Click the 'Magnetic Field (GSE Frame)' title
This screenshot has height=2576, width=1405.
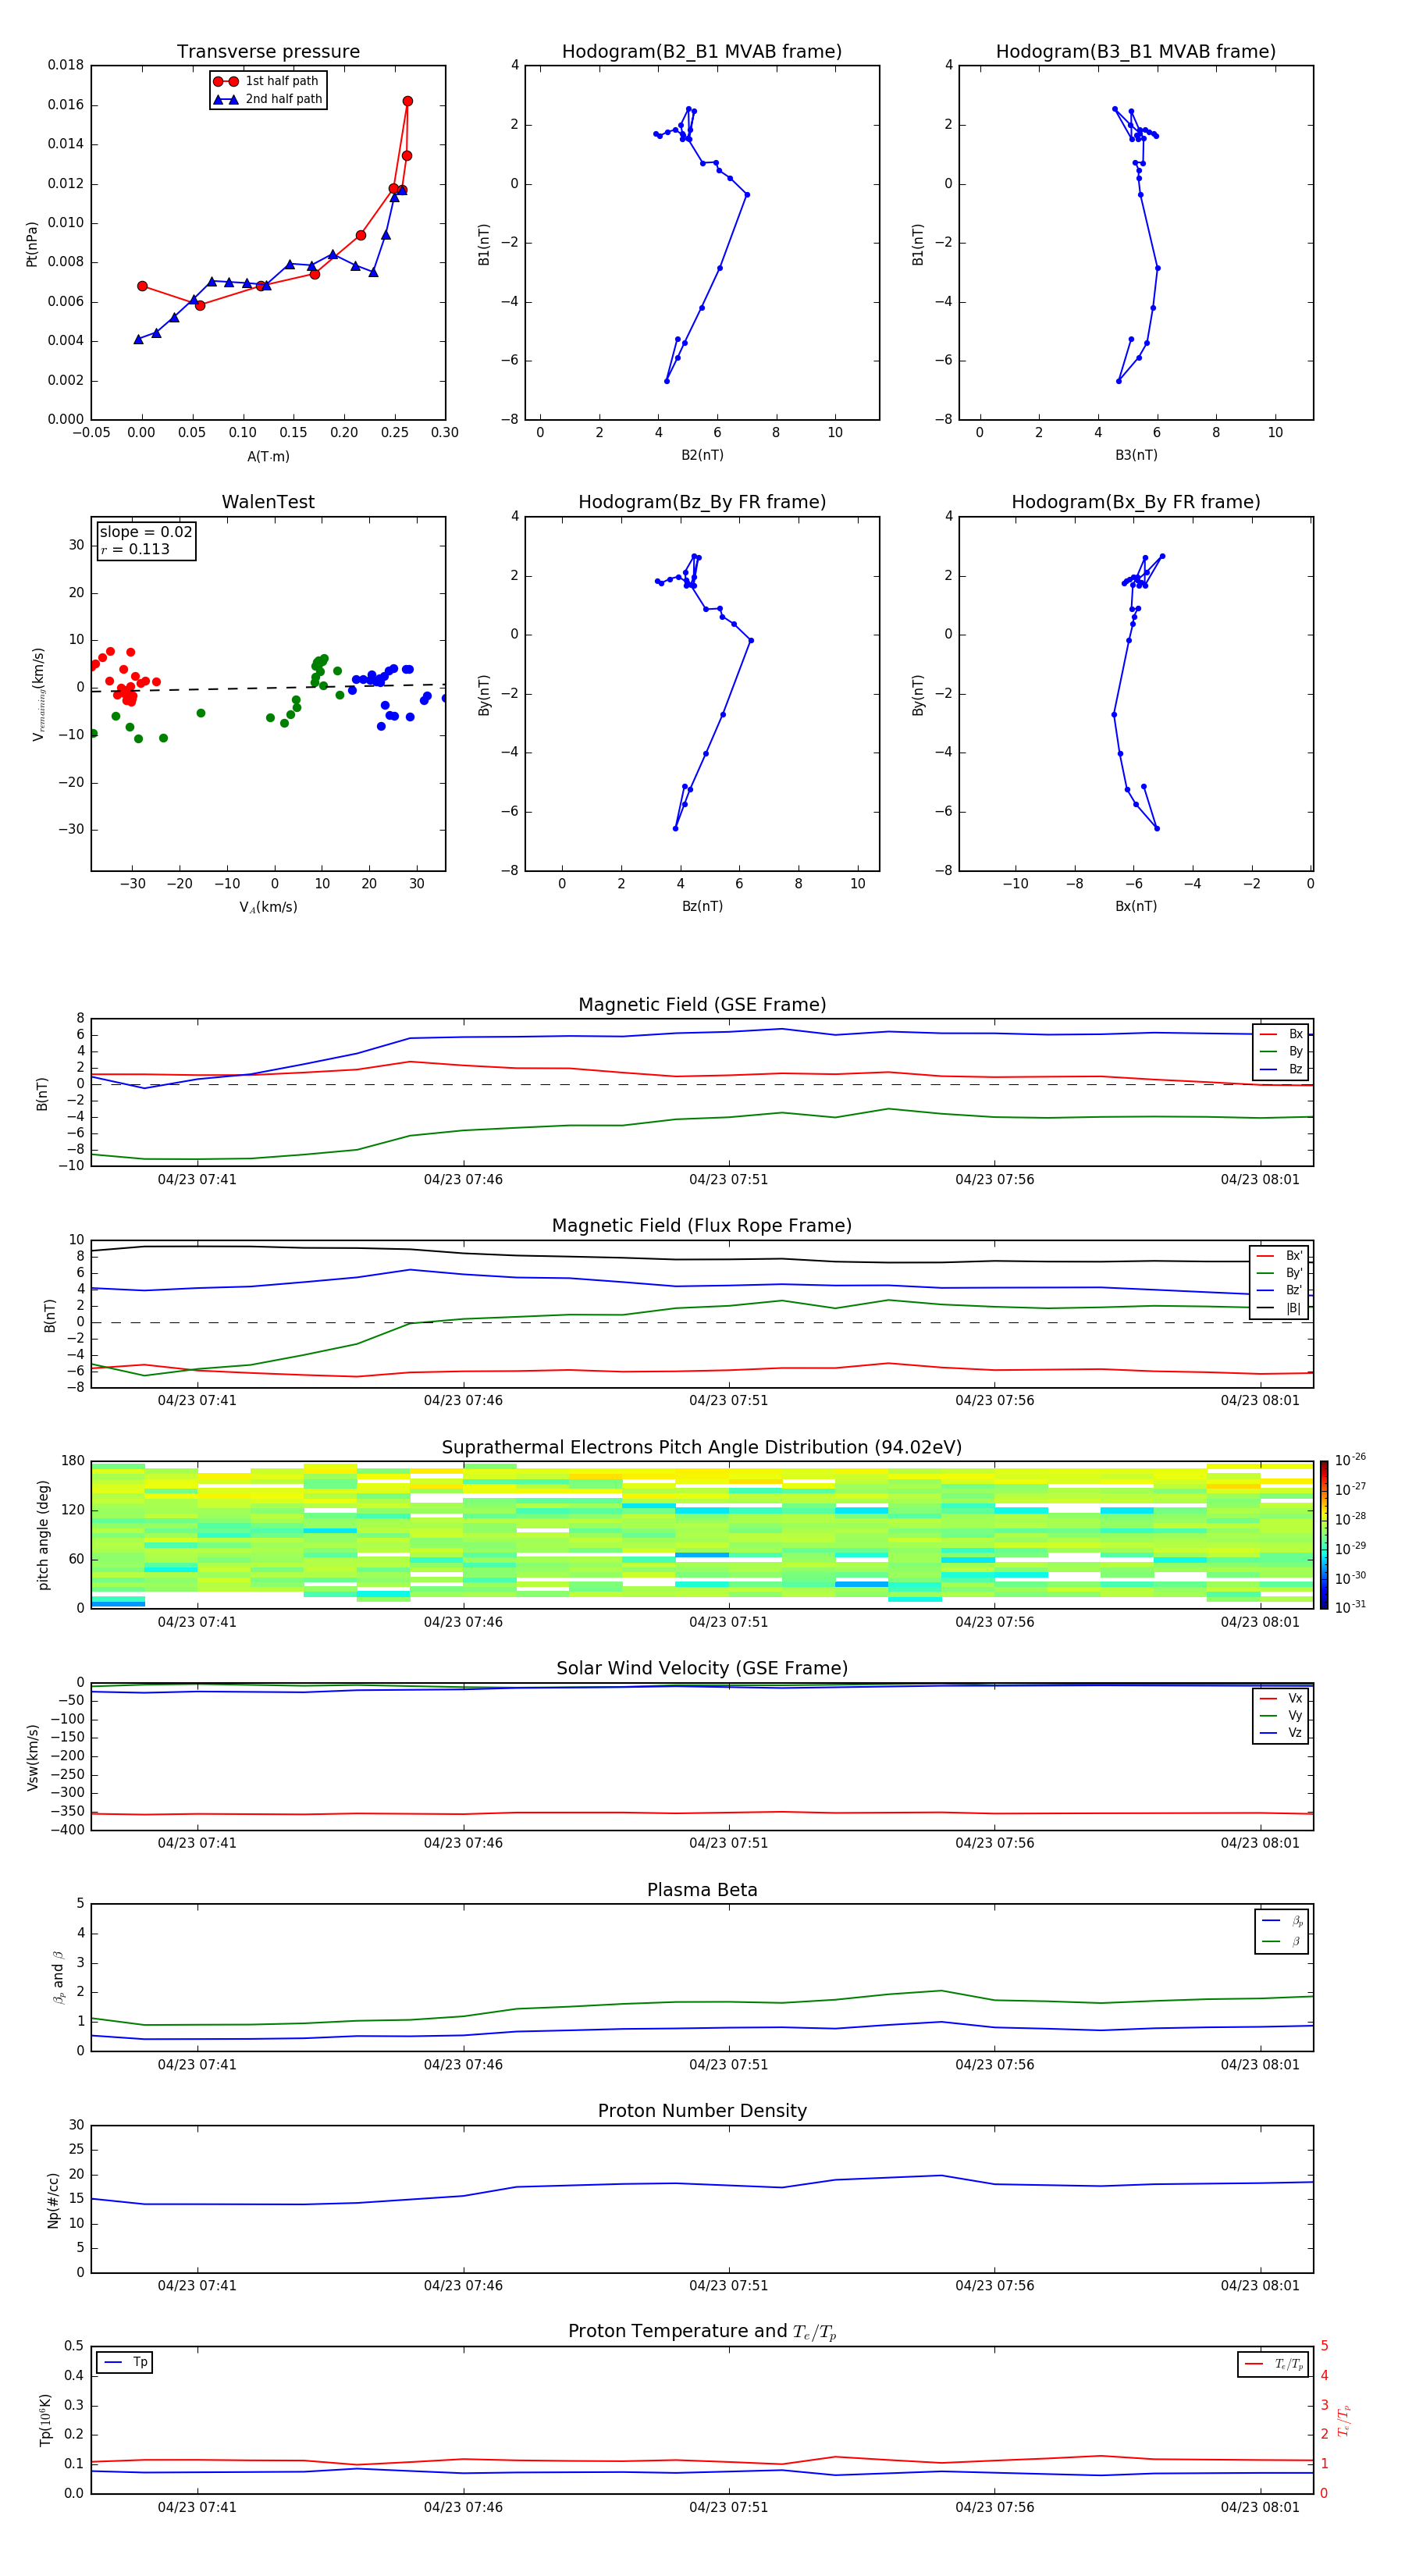coord(702,1005)
